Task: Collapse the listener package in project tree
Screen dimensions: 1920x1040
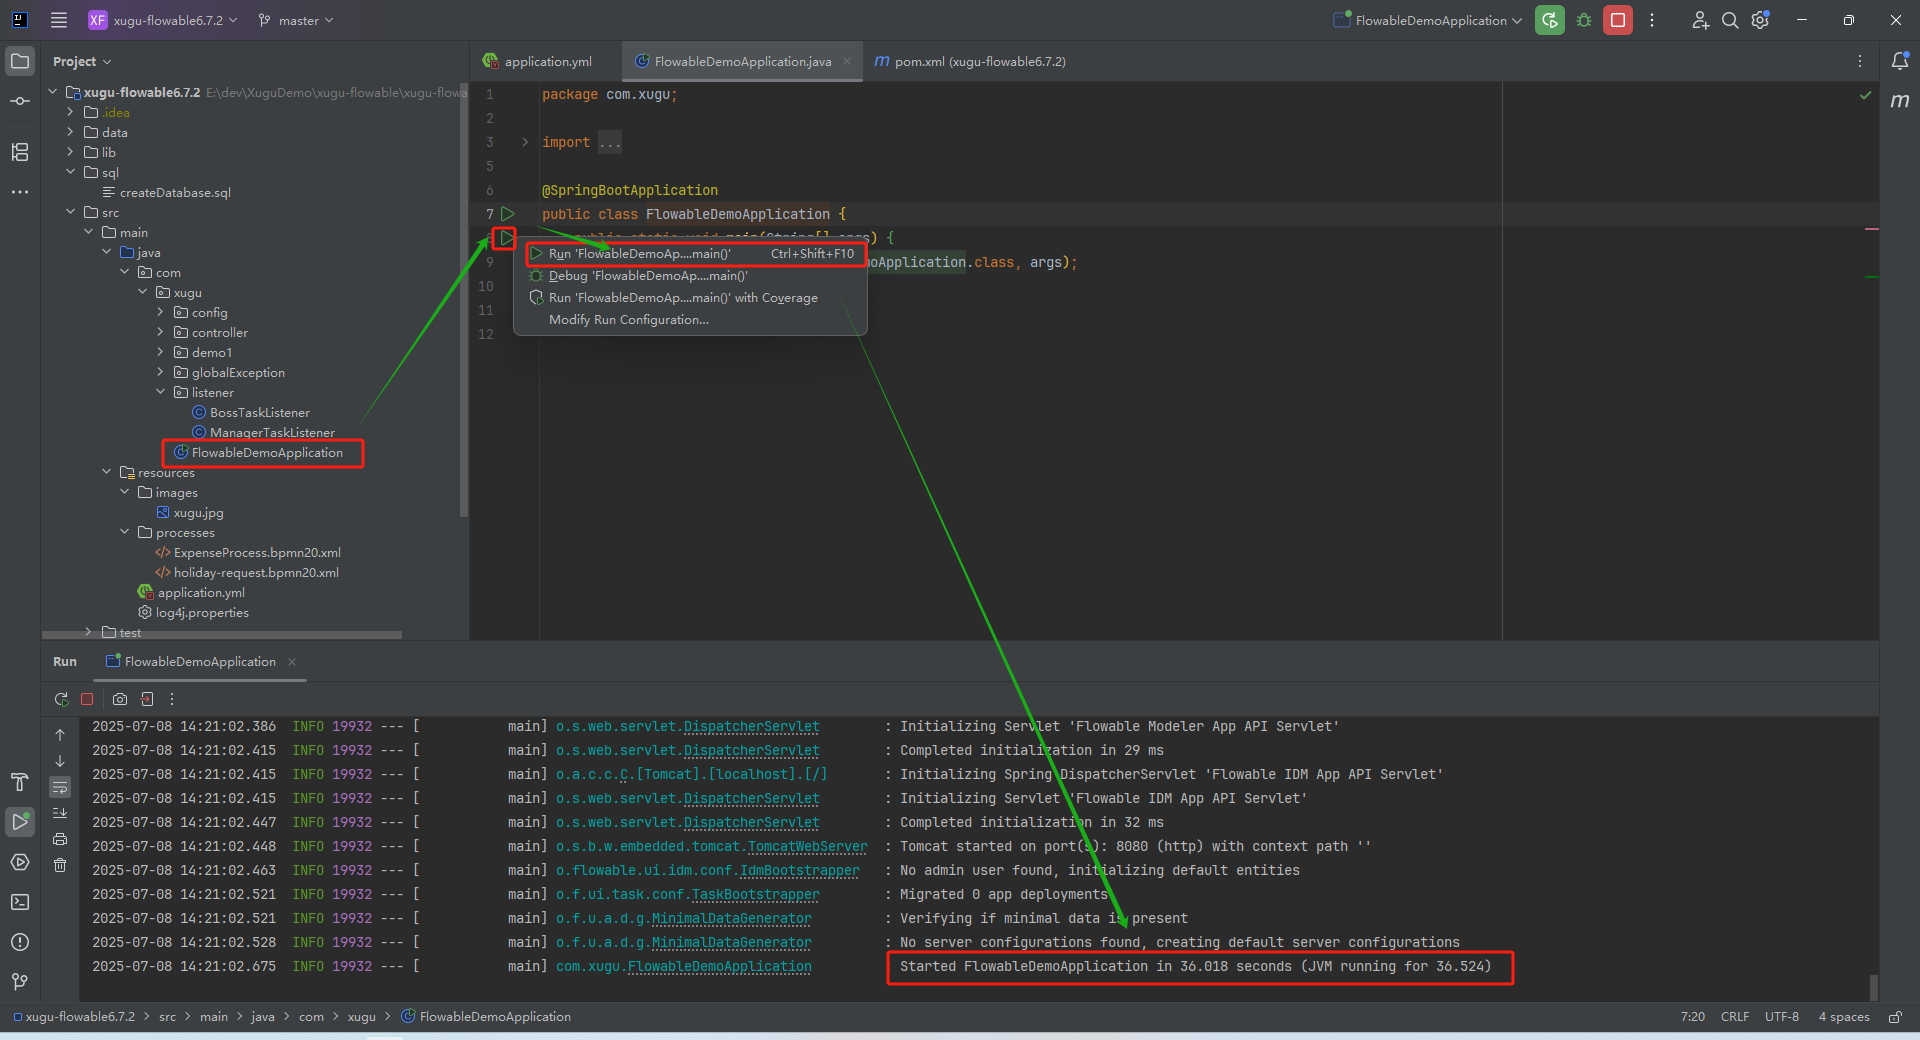Action: point(161,392)
